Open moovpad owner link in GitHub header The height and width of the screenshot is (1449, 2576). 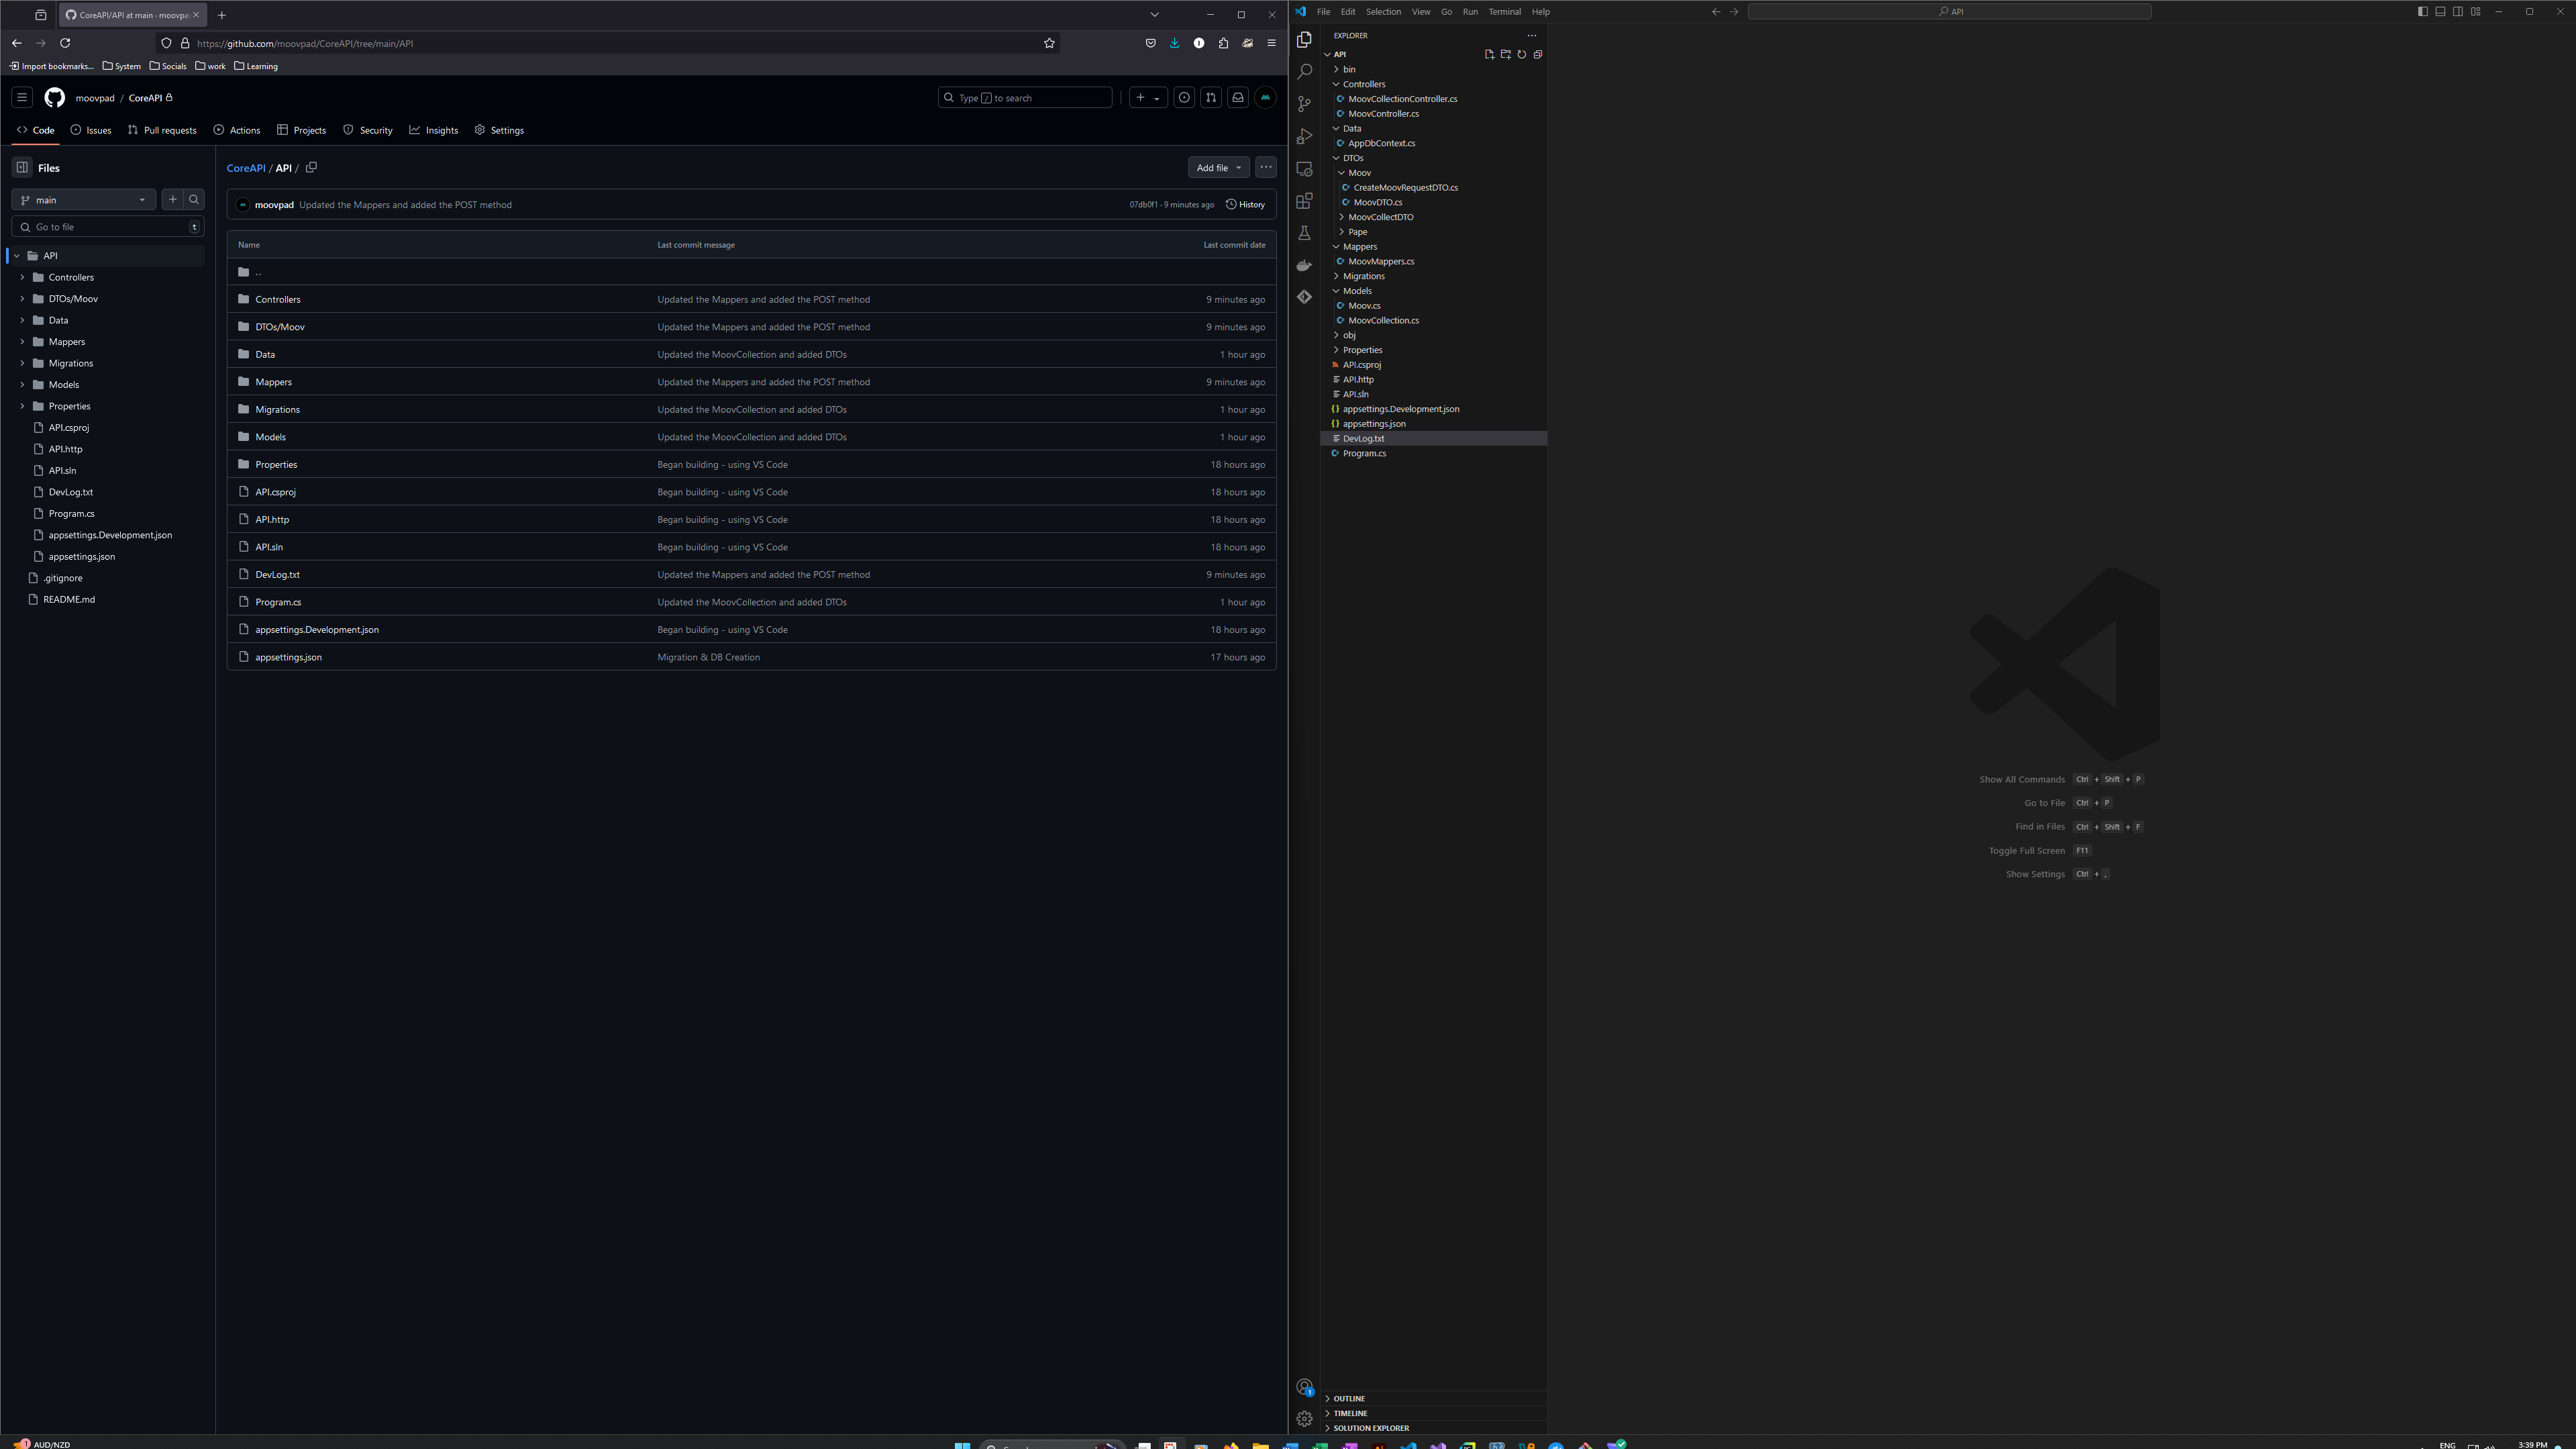95,98
